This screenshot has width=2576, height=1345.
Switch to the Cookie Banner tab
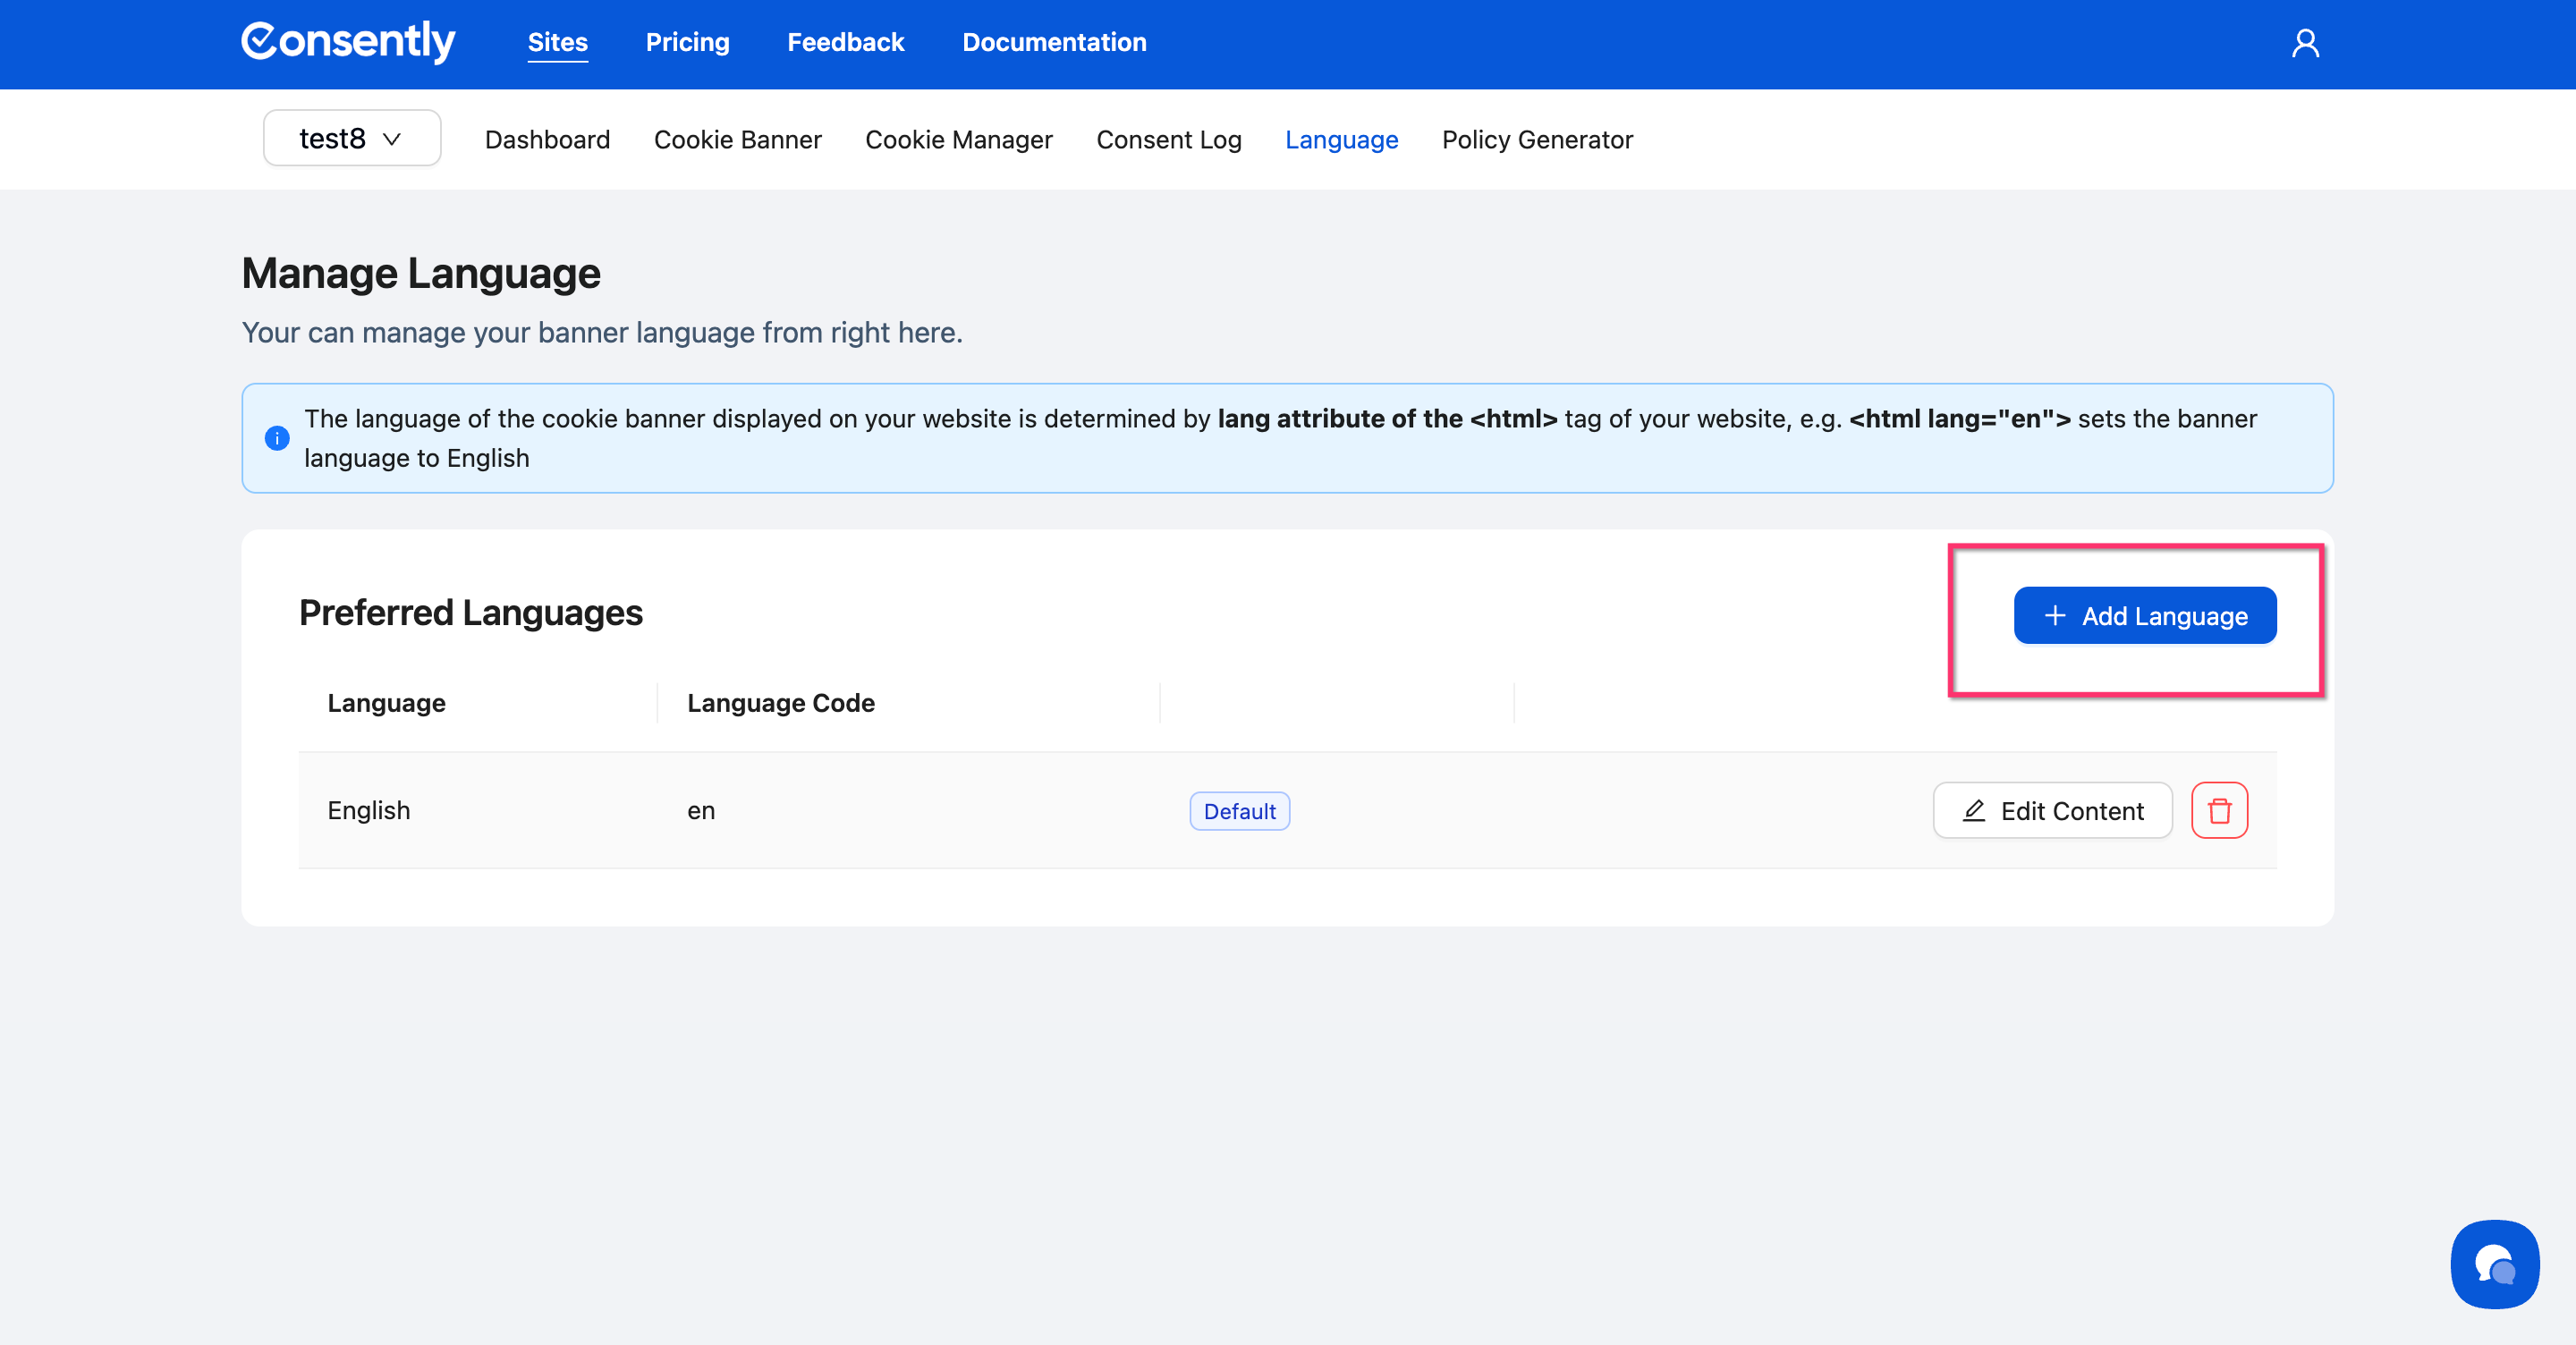[x=737, y=140]
